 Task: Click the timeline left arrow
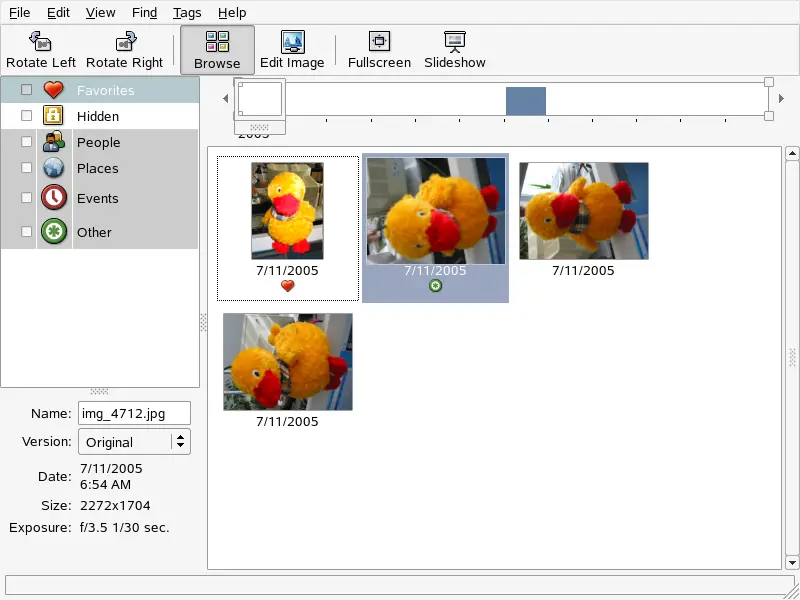(225, 99)
